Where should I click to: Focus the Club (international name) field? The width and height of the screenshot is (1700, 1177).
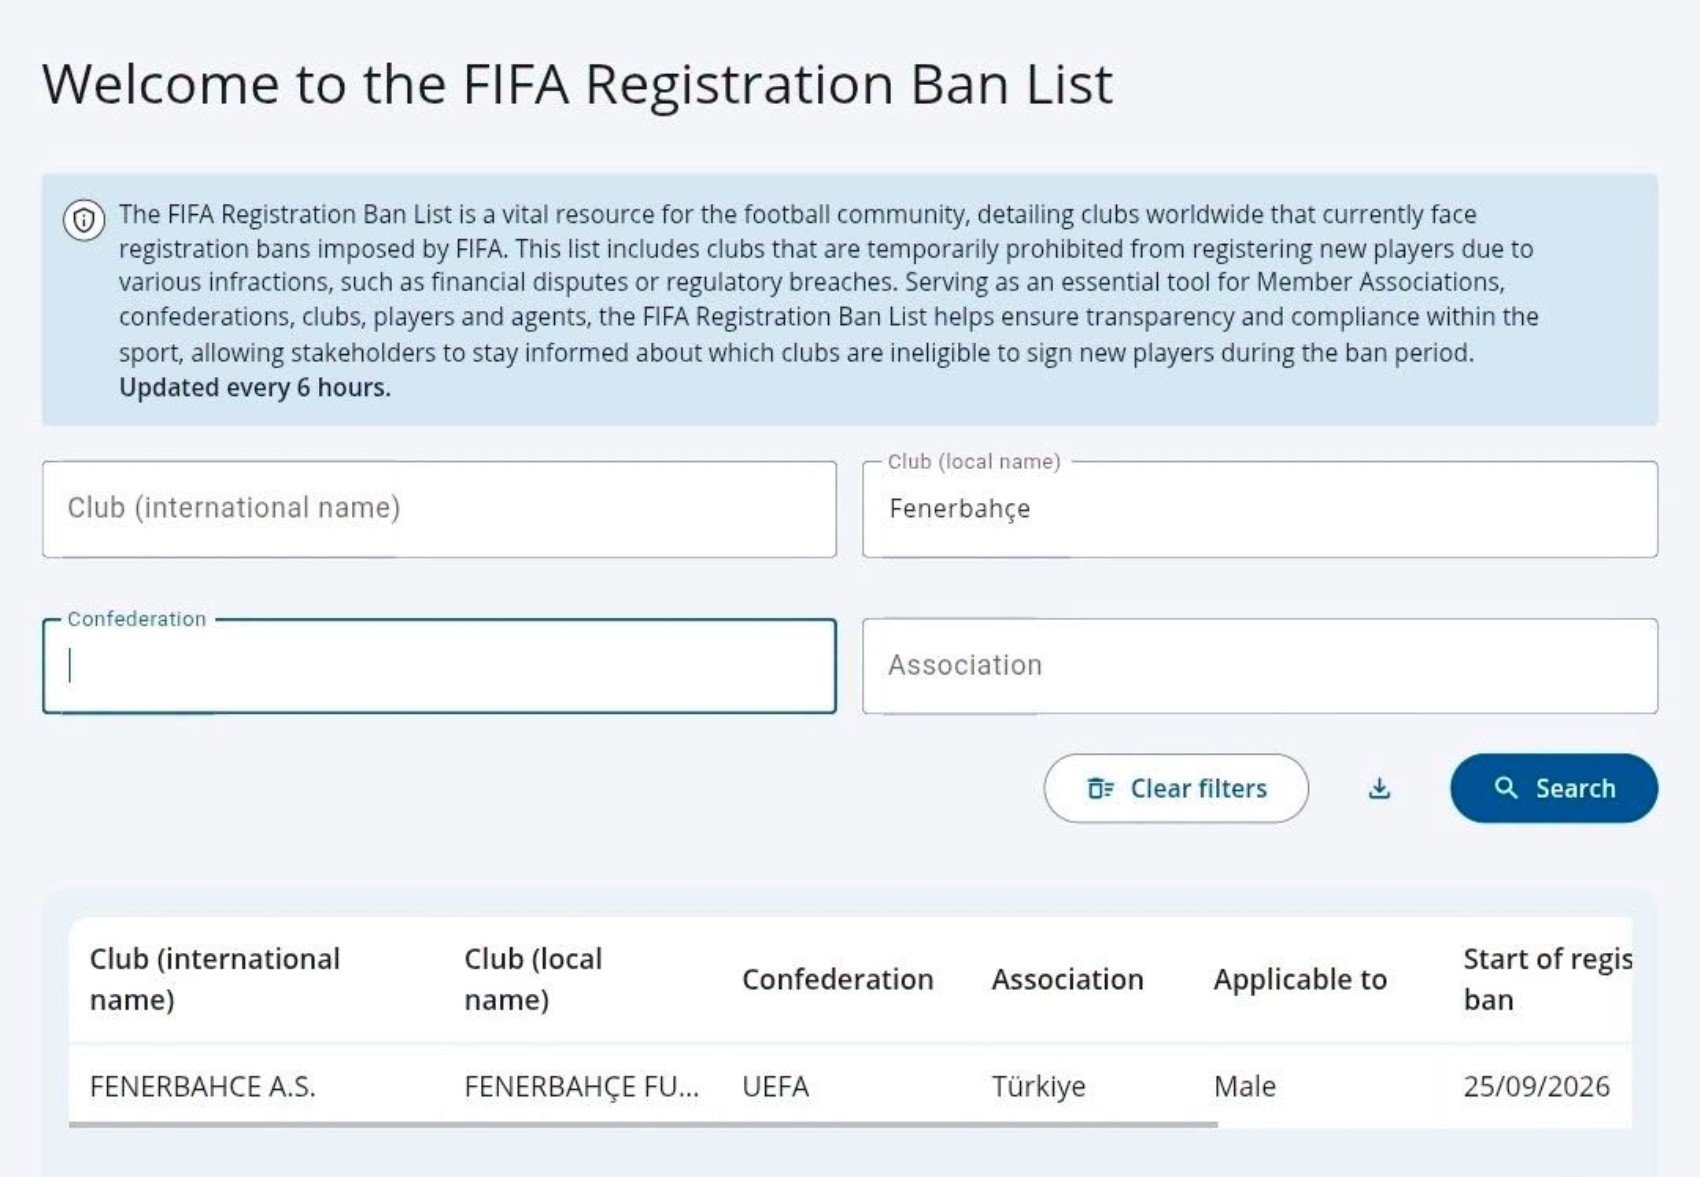[x=439, y=509]
